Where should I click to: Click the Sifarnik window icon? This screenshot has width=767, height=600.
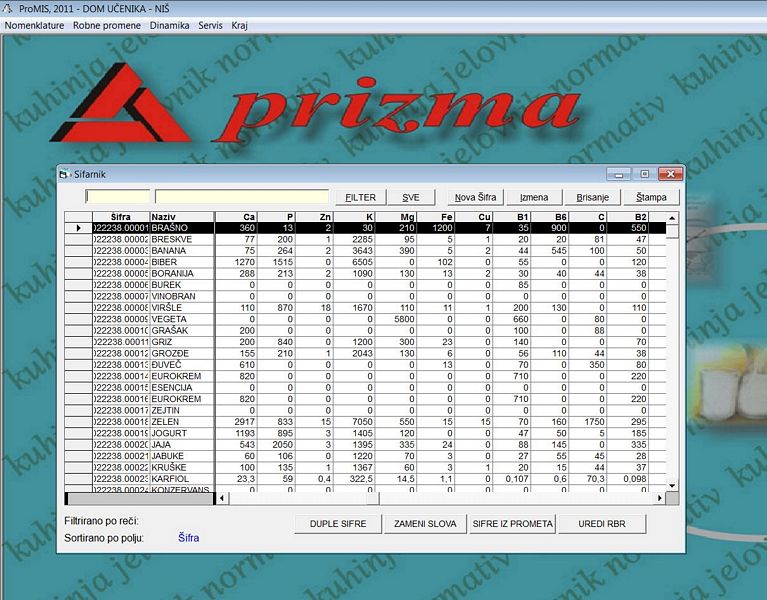(64, 174)
